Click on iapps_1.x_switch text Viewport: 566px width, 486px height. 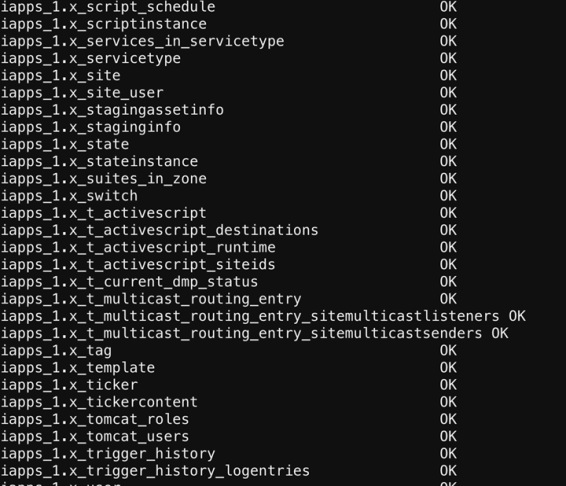coord(69,196)
